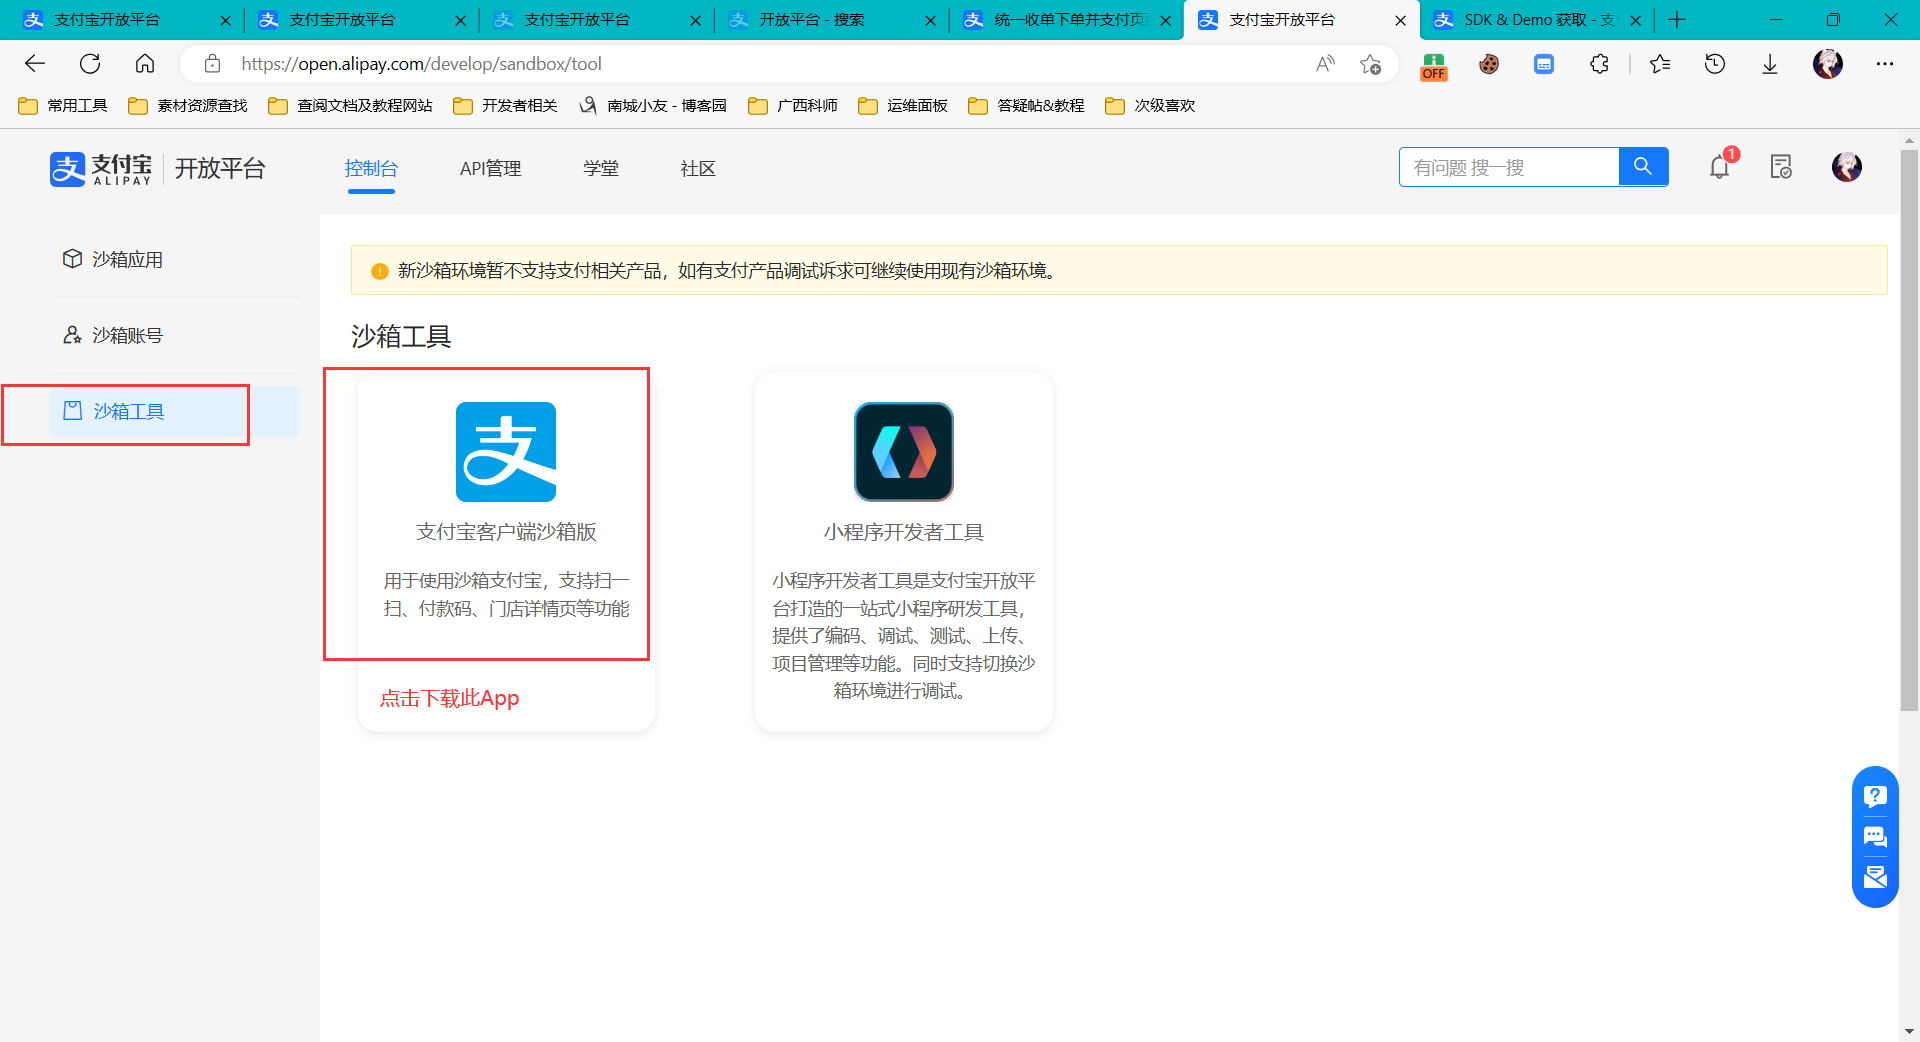Image resolution: width=1920 pixels, height=1042 pixels.
Task: Open the favorites list icon
Action: tap(1660, 64)
